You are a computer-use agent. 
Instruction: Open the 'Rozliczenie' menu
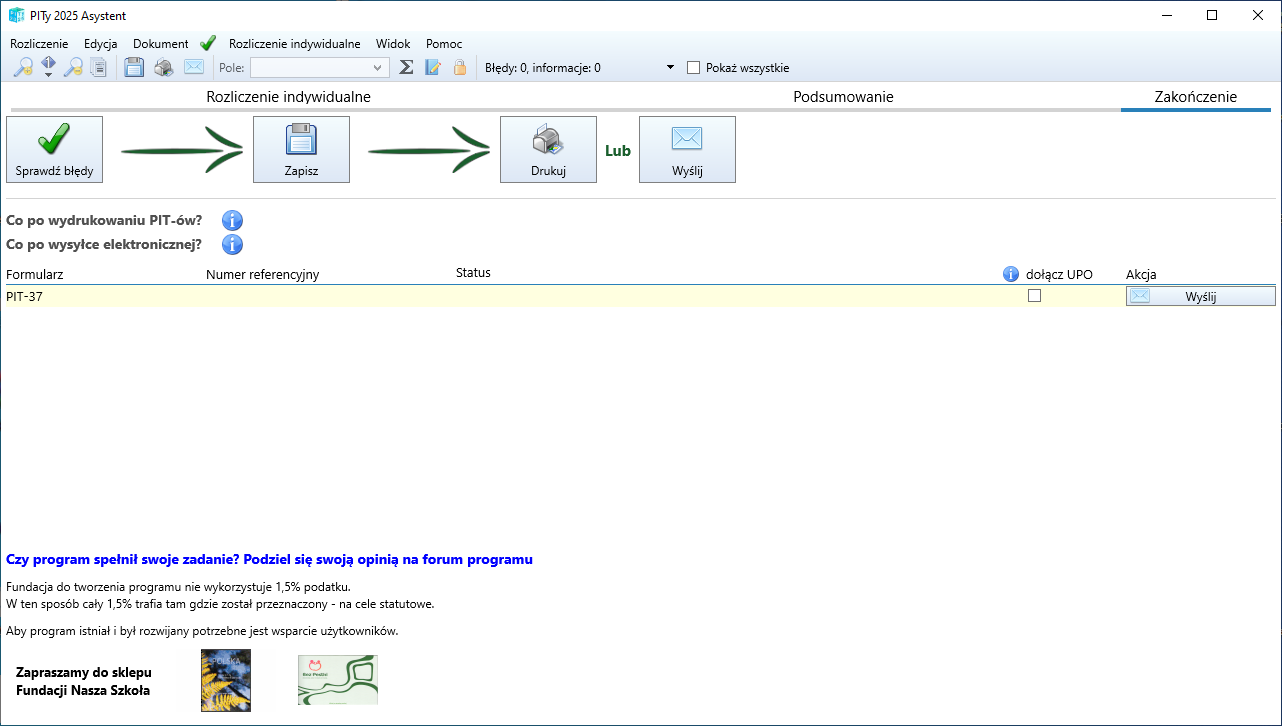click(39, 44)
